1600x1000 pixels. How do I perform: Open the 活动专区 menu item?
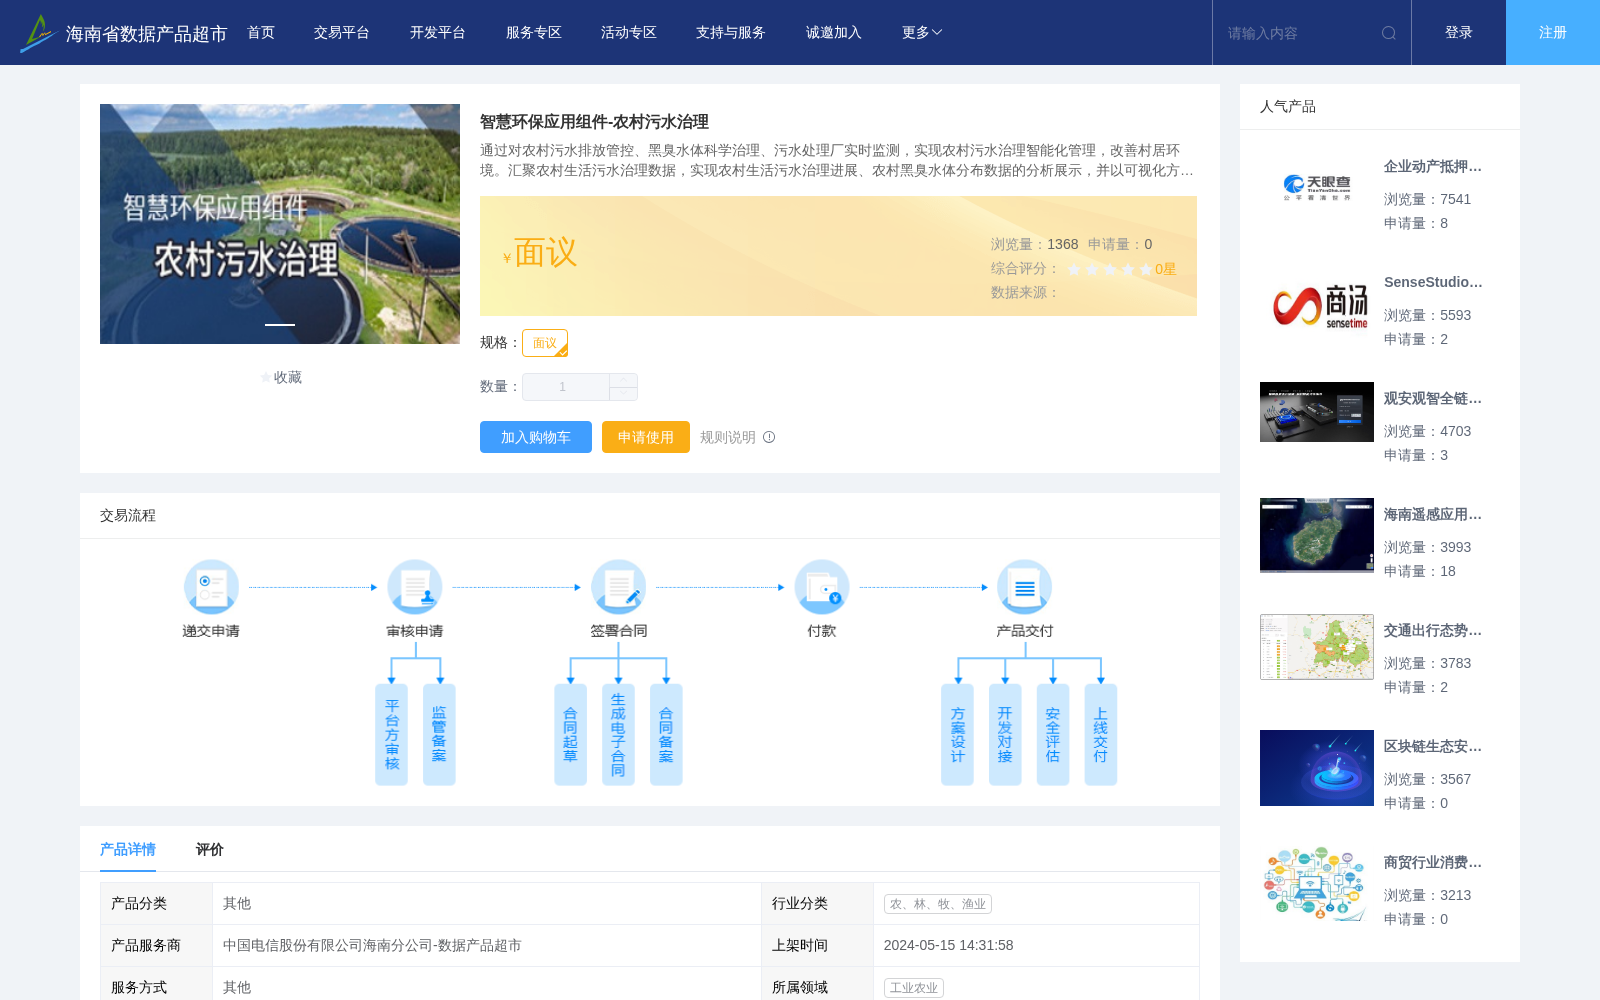629,33
